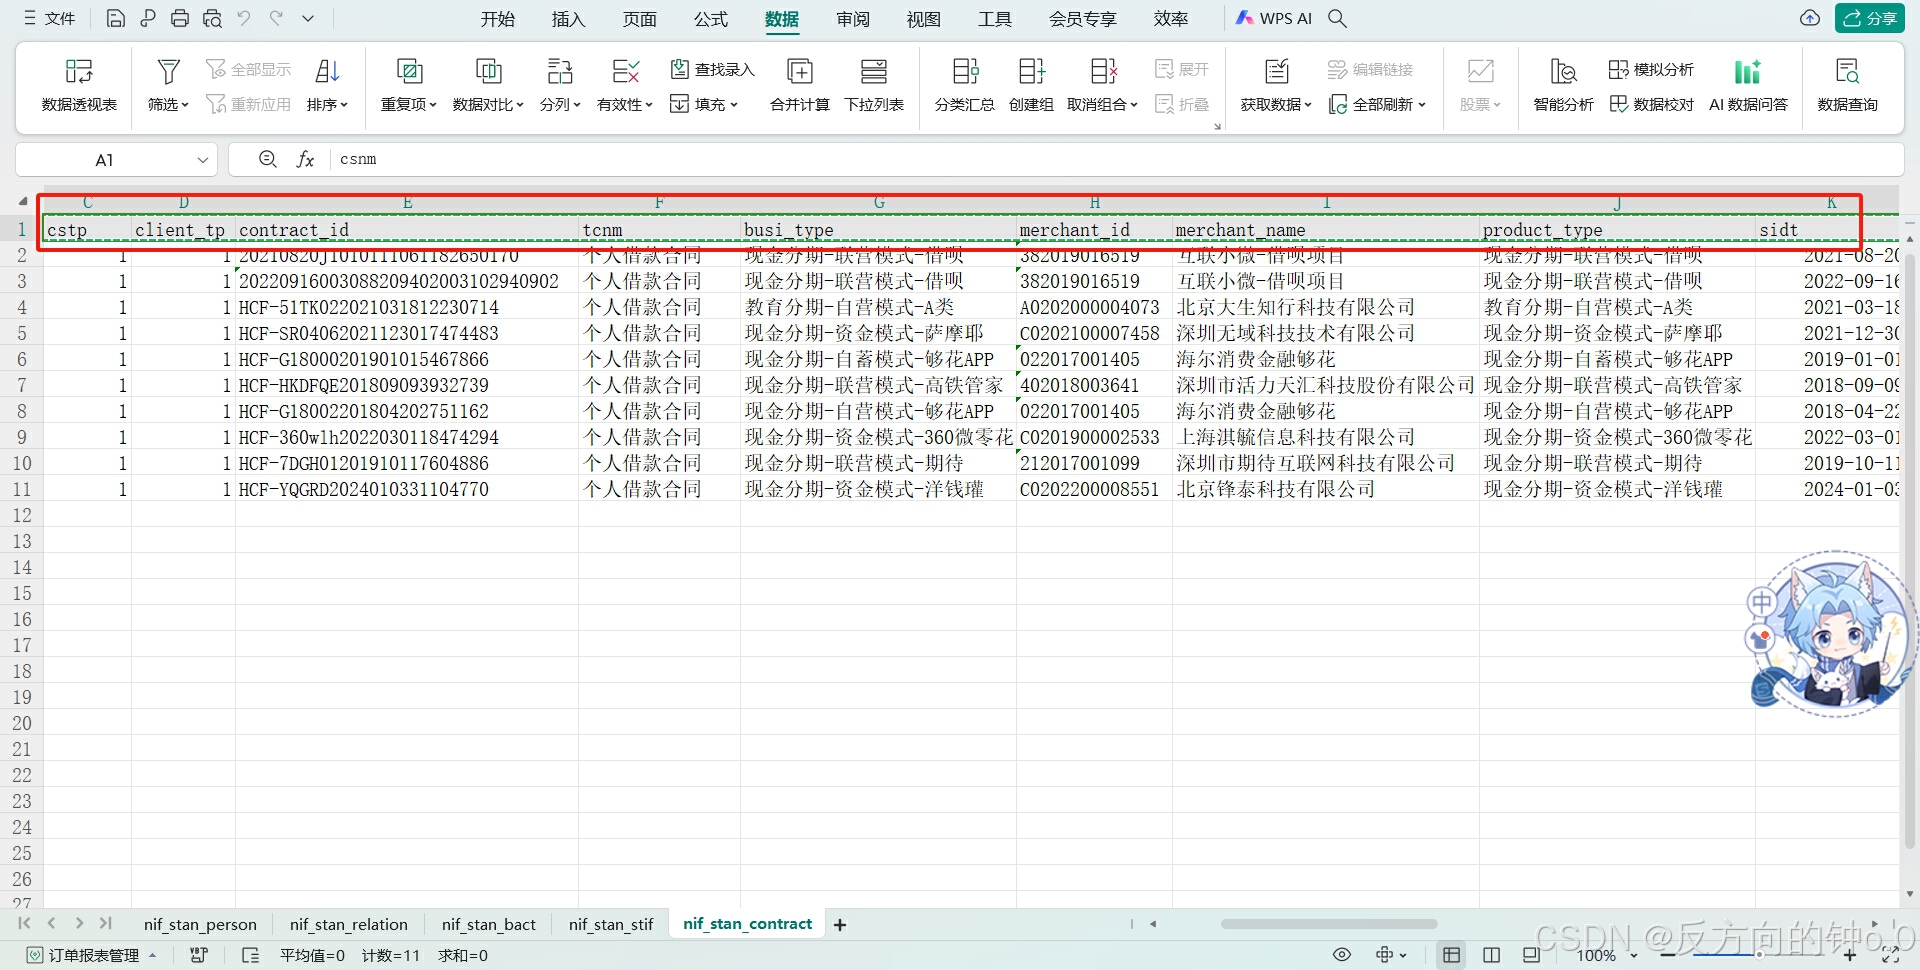This screenshot has width=1920, height=970.
Task: Click the 查找录入 tool
Action: point(712,69)
